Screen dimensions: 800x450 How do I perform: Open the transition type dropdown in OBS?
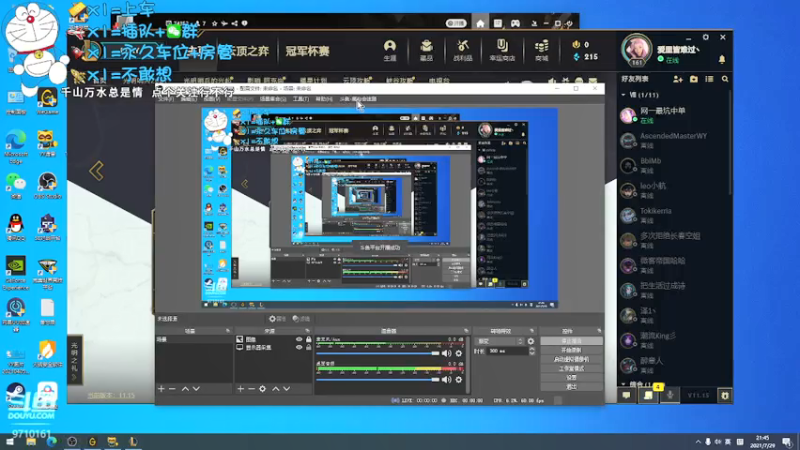499,341
